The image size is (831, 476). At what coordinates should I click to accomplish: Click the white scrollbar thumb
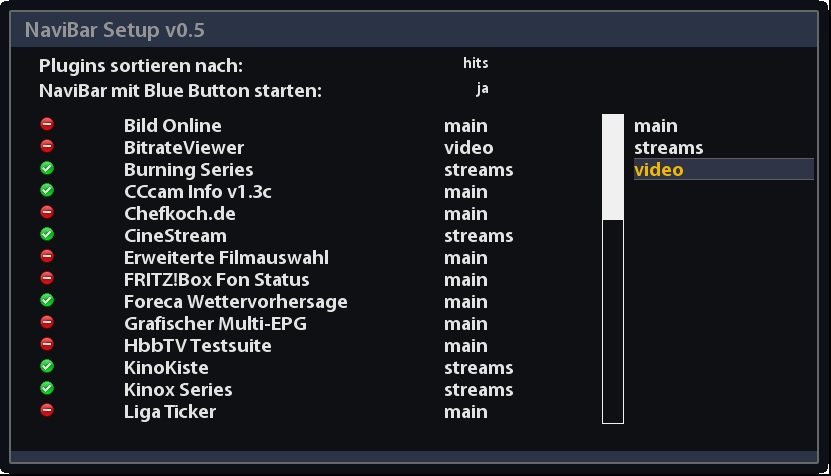pyautogui.click(x=612, y=167)
